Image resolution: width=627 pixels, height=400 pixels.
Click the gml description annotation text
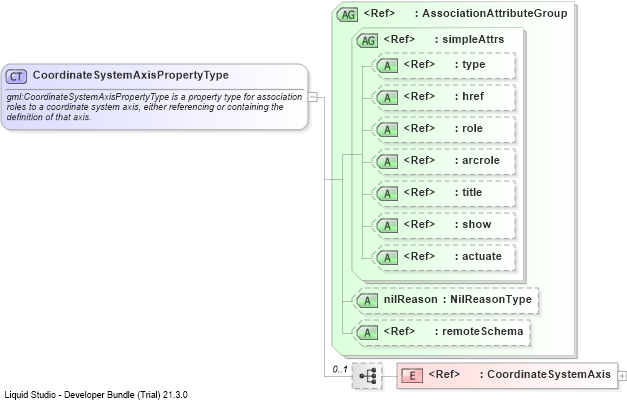[154, 107]
